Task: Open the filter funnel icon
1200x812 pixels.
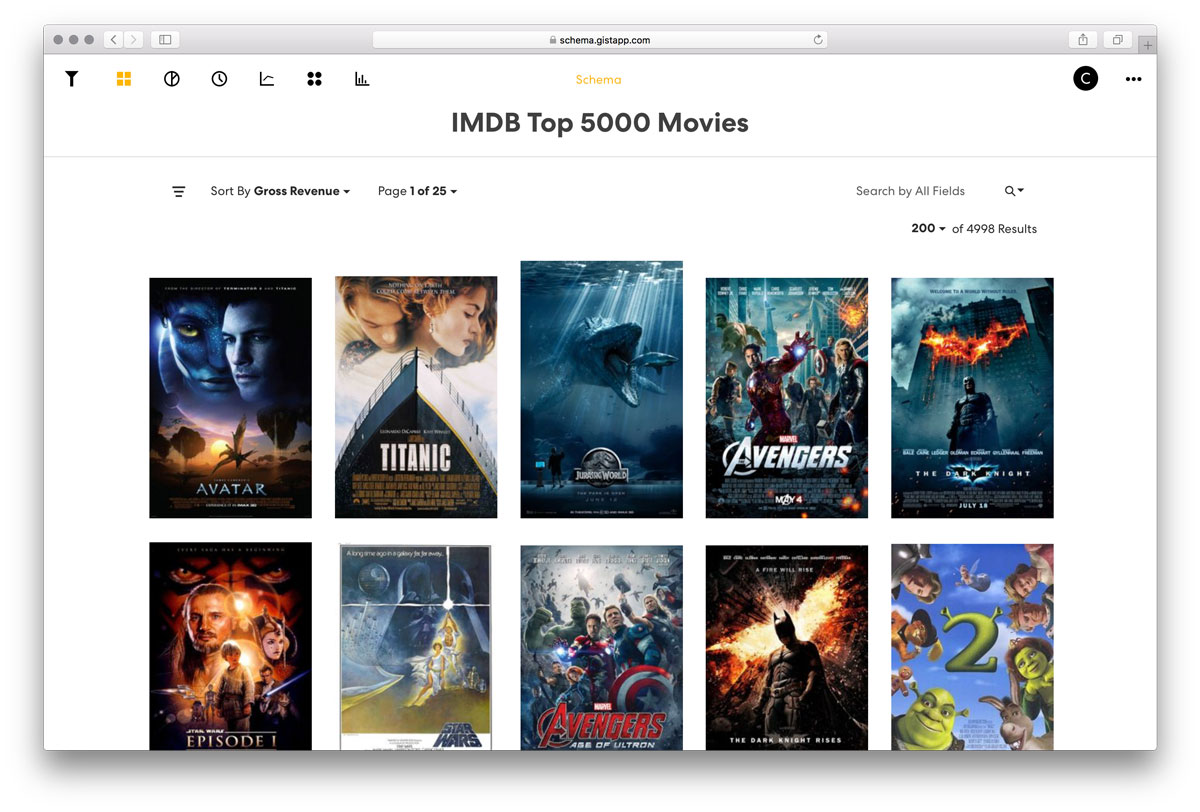Action: (x=72, y=79)
